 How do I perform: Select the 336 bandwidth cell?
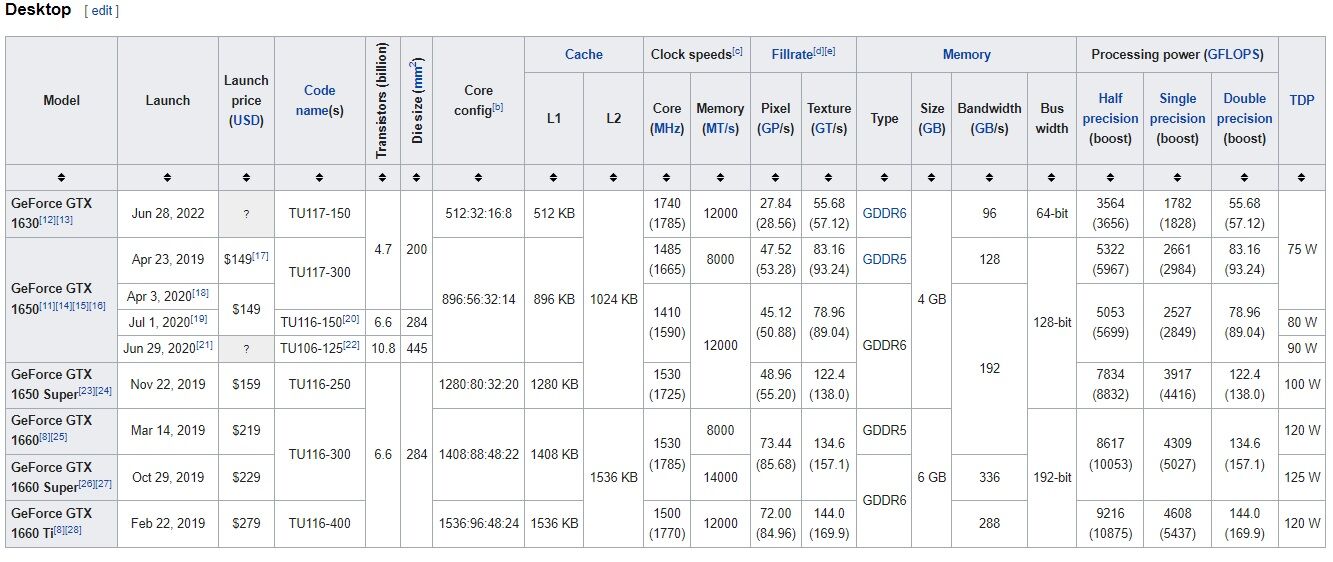click(989, 477)
